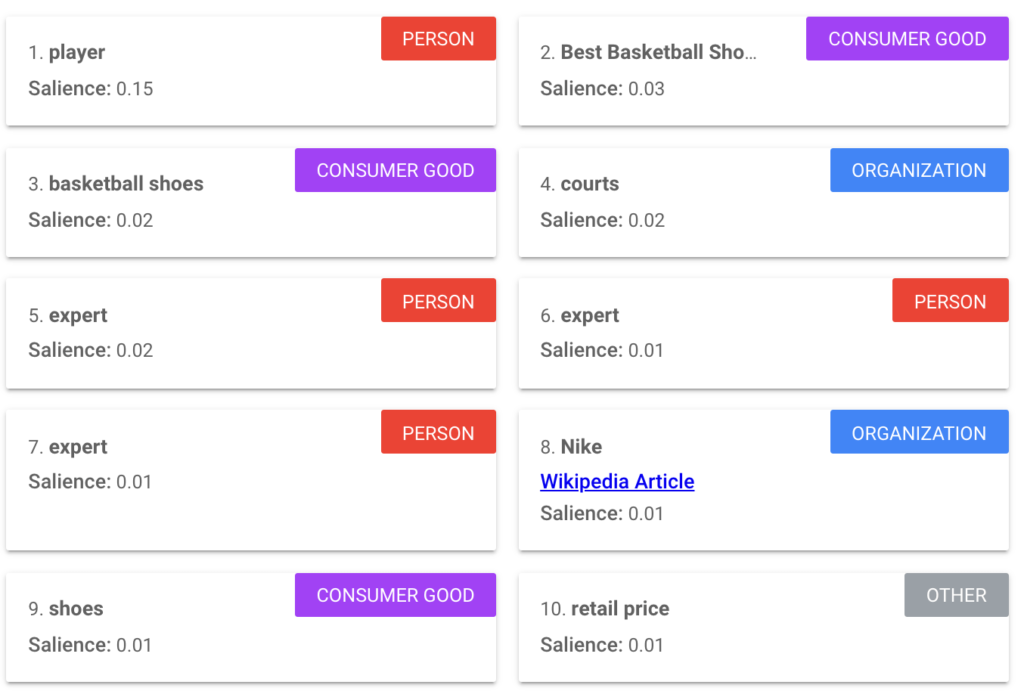Open the Wikipedia Article link for Nike

coord(616,482)
